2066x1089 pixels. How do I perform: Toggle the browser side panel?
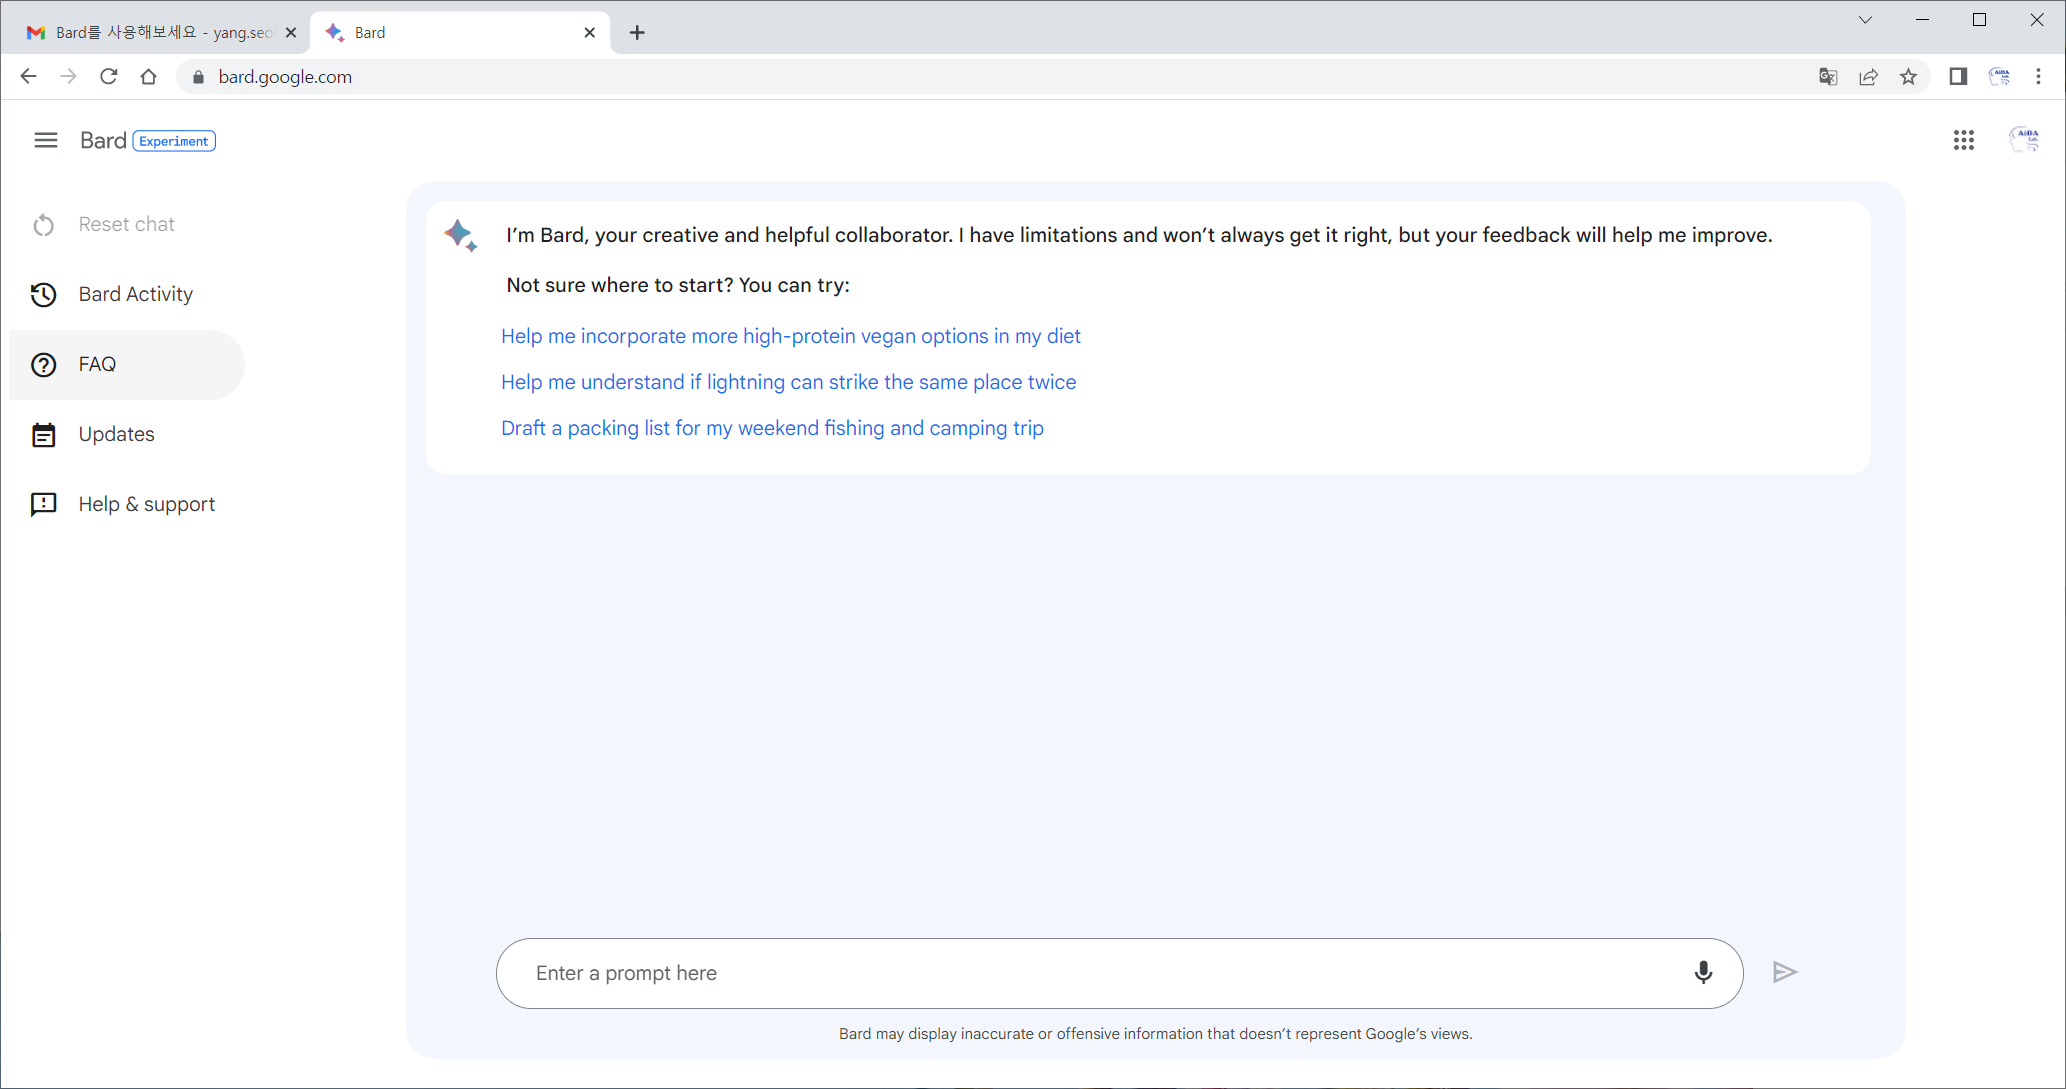1958,77
